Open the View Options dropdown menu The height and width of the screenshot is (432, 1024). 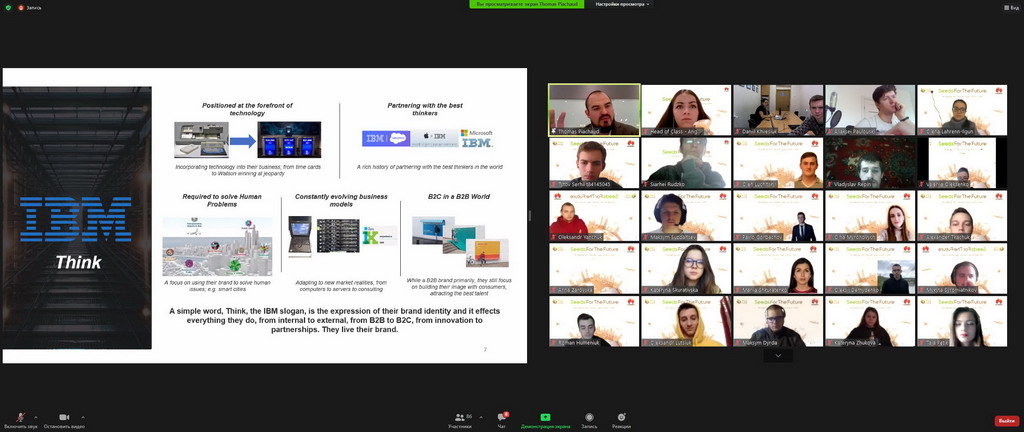[x=622, y=4]
